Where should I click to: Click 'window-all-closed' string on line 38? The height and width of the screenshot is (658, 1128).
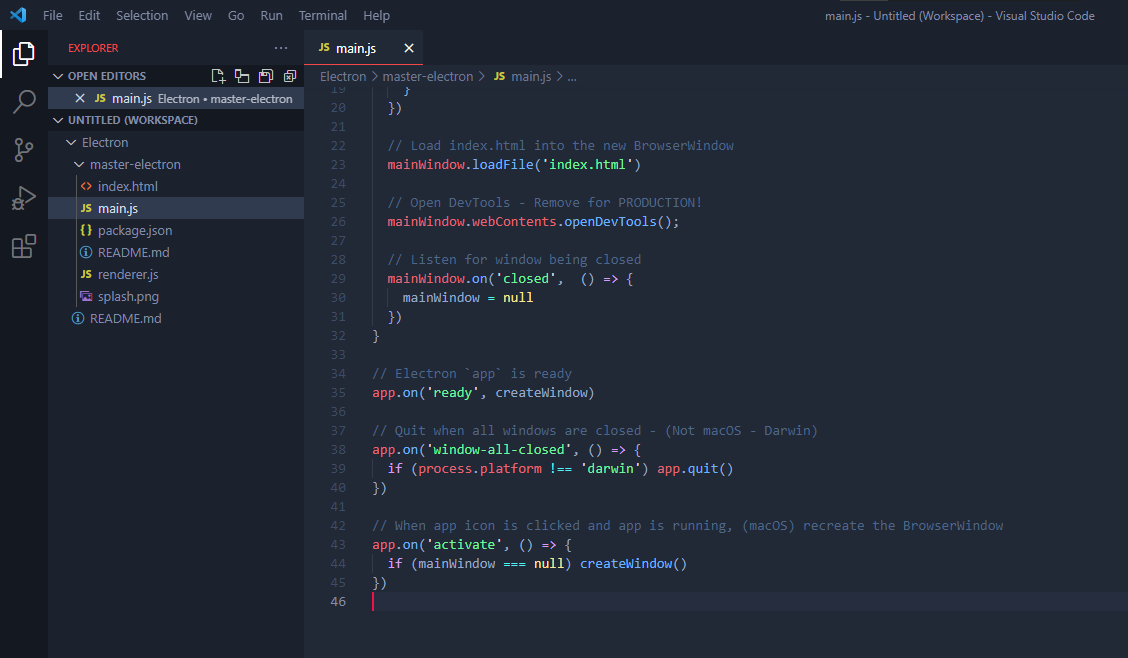pyautogui.click(x=499, y=449)
